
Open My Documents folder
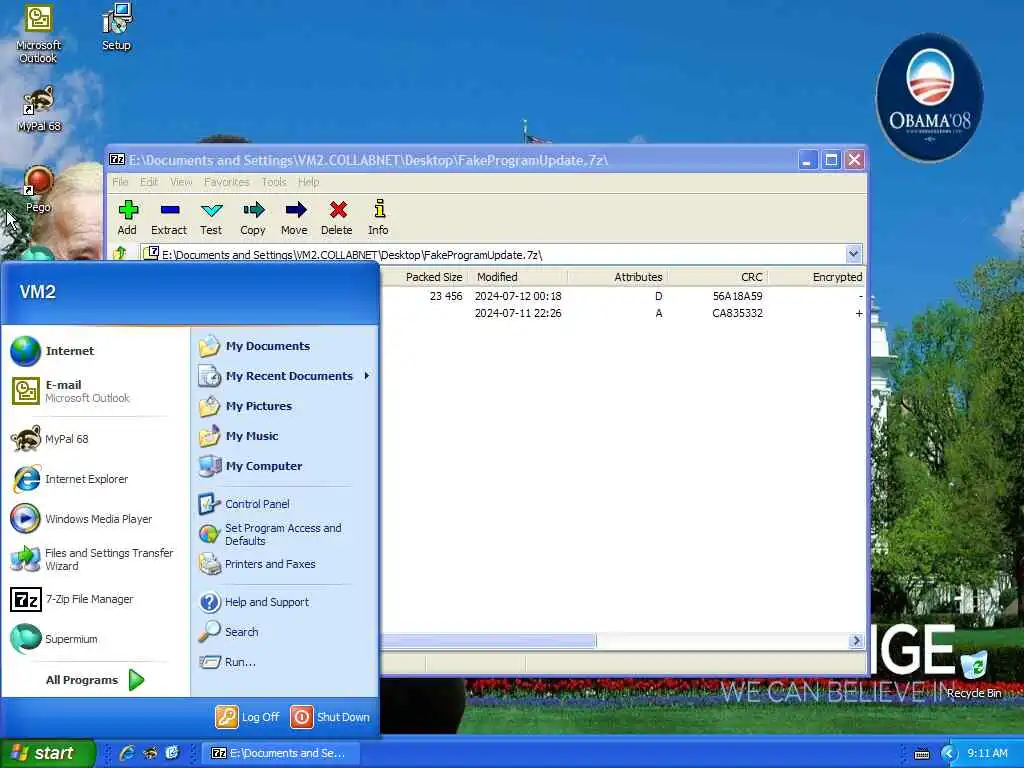point(284,346)
